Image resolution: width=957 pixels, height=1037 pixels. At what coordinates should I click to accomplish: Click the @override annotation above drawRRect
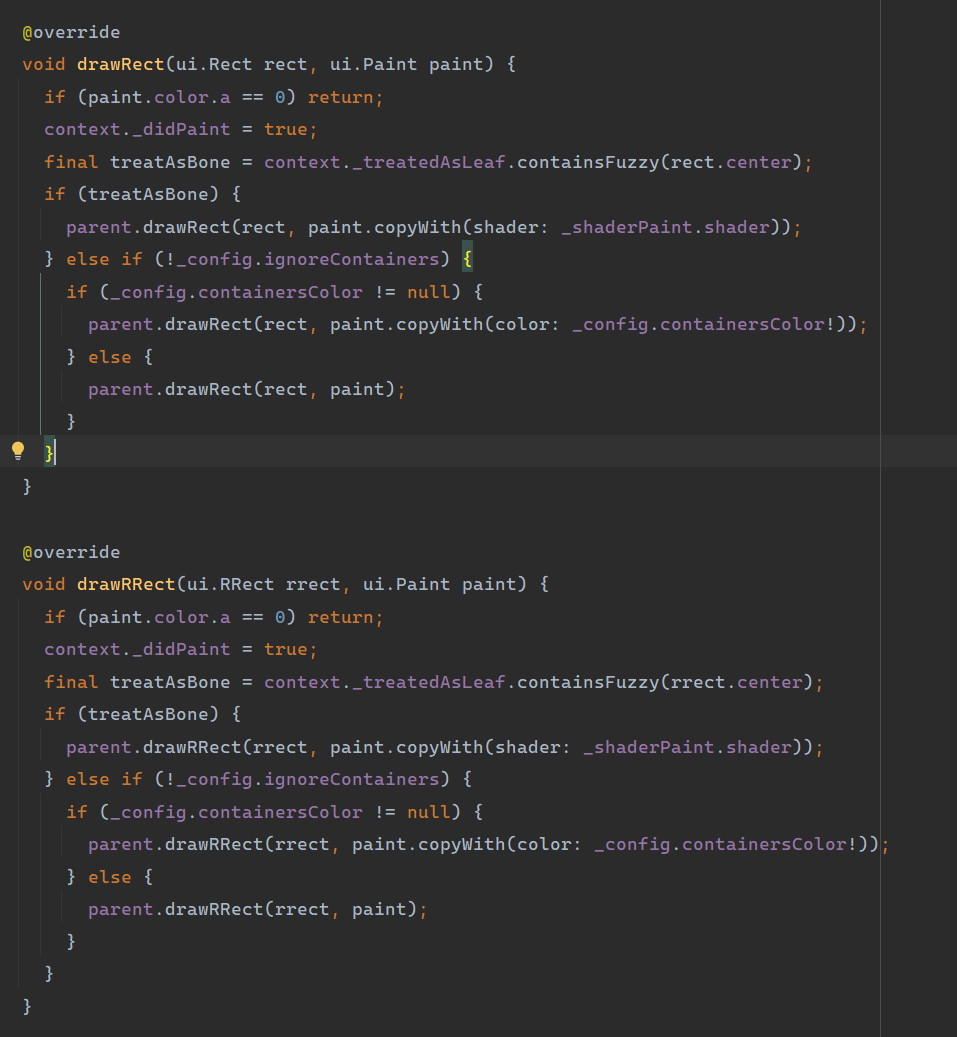click(71, 552)
